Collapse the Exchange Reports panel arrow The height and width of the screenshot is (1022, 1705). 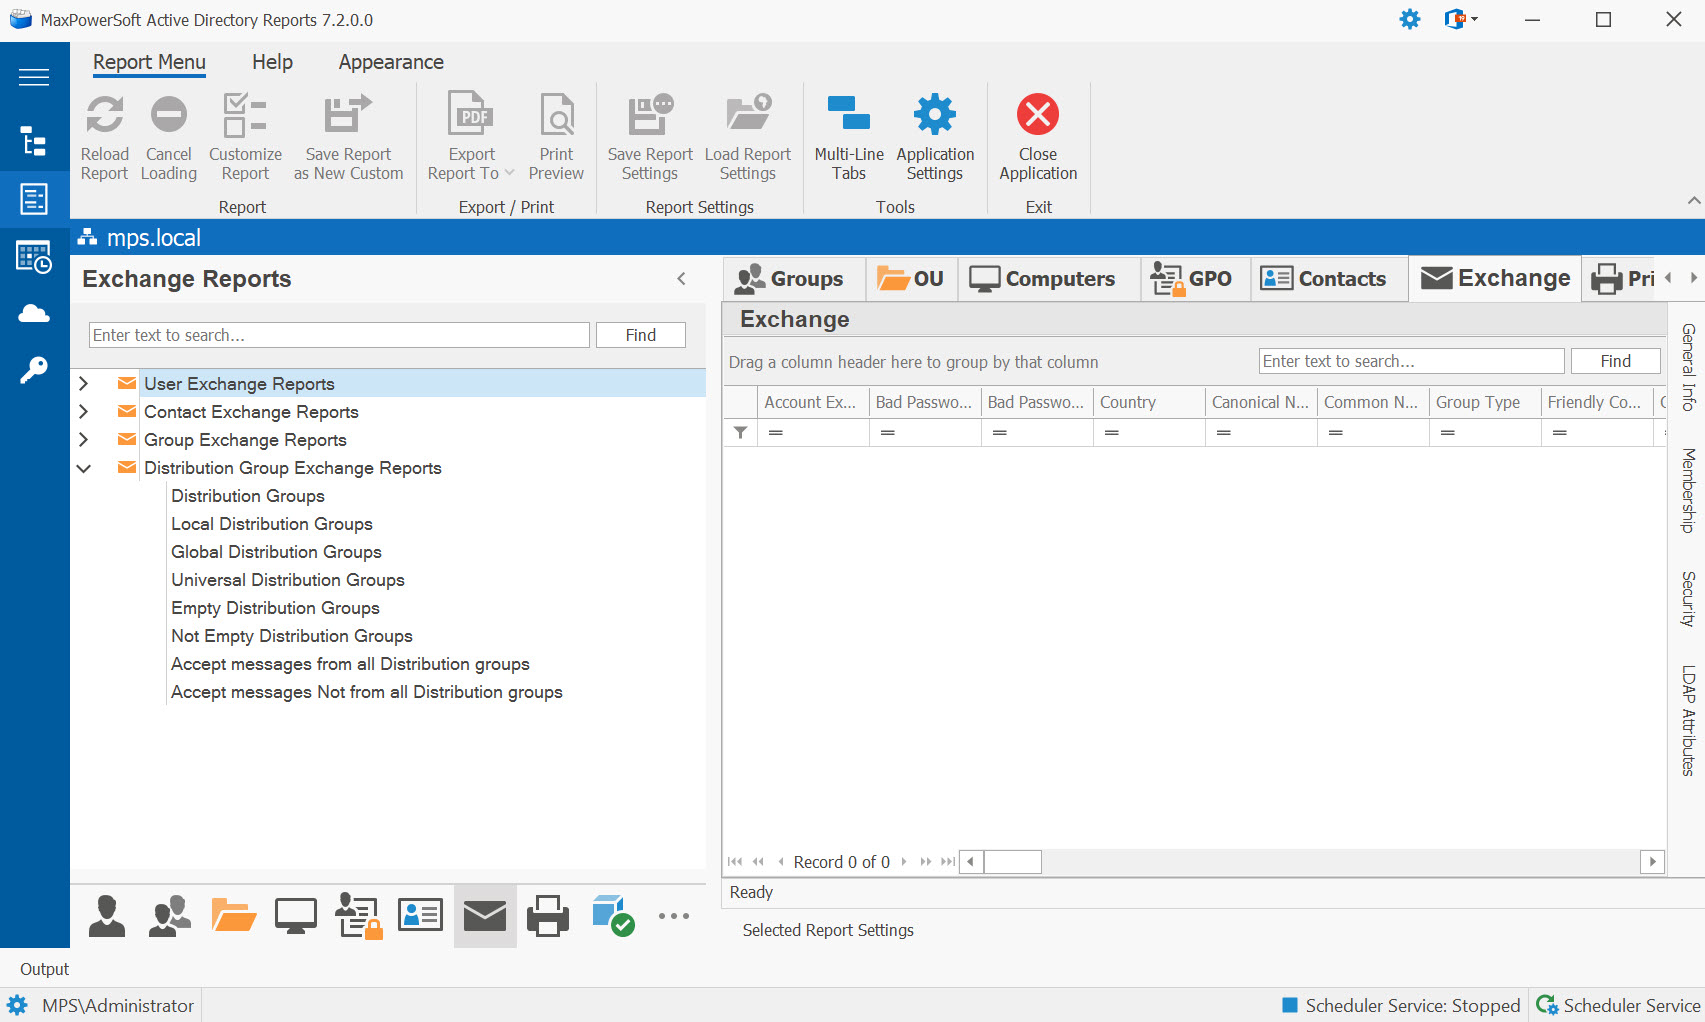[x=682, y=279]
